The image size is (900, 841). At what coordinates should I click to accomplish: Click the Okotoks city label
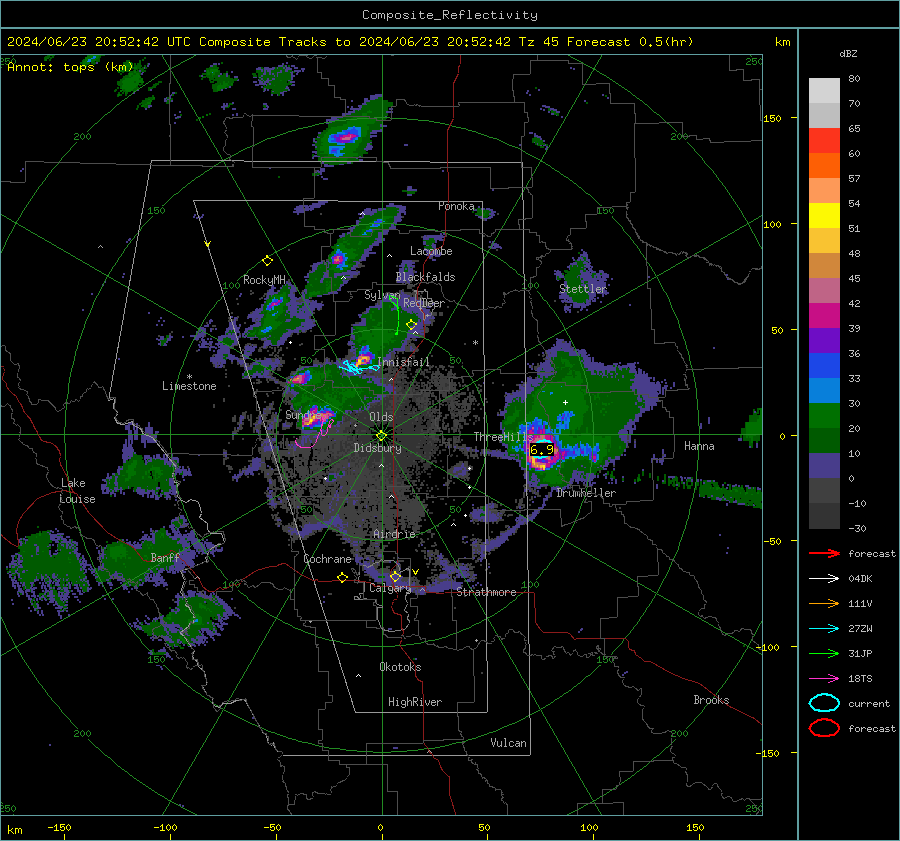coord(400,667)
